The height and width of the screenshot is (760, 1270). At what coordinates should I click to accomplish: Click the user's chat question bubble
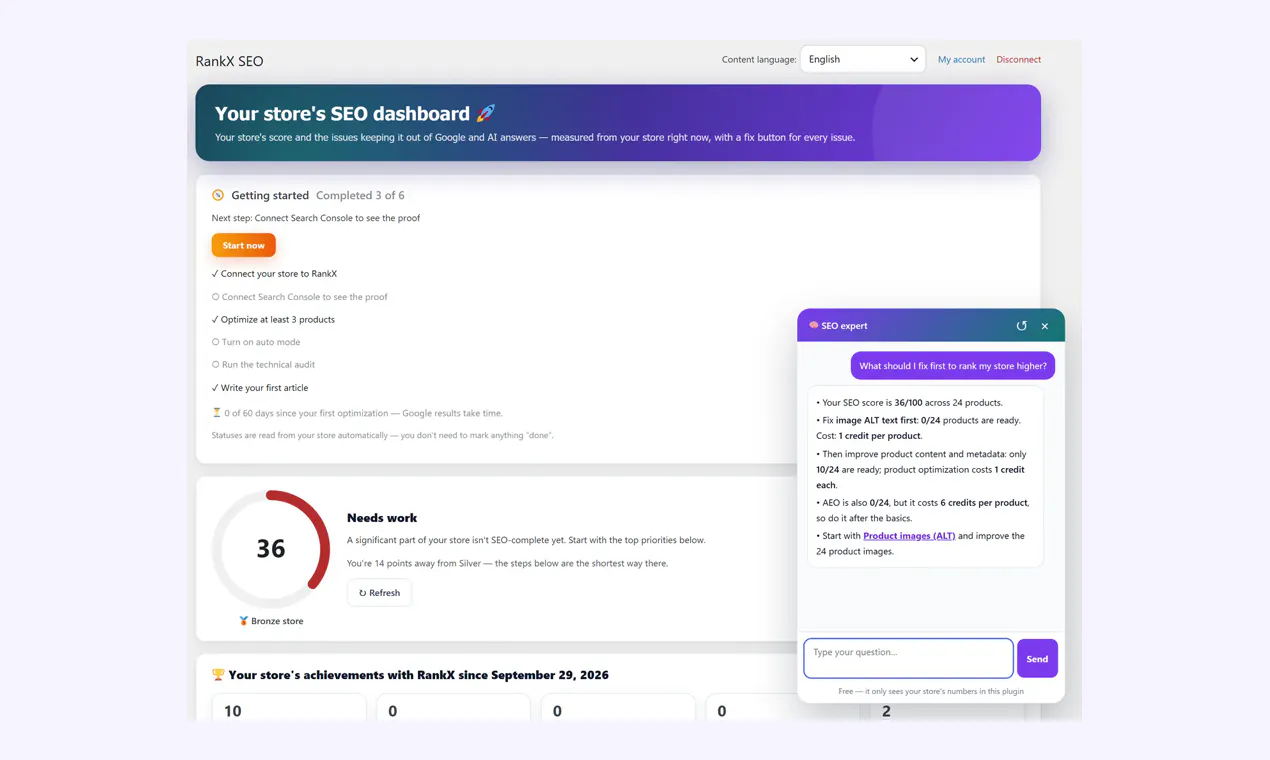coord(953,366)
